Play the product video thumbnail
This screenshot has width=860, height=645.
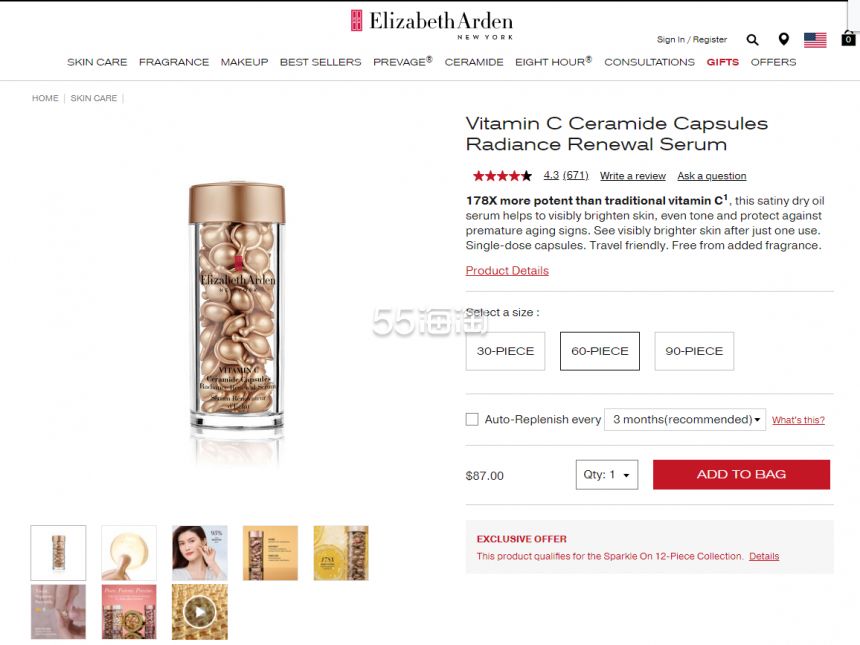(x=200, y=612)
